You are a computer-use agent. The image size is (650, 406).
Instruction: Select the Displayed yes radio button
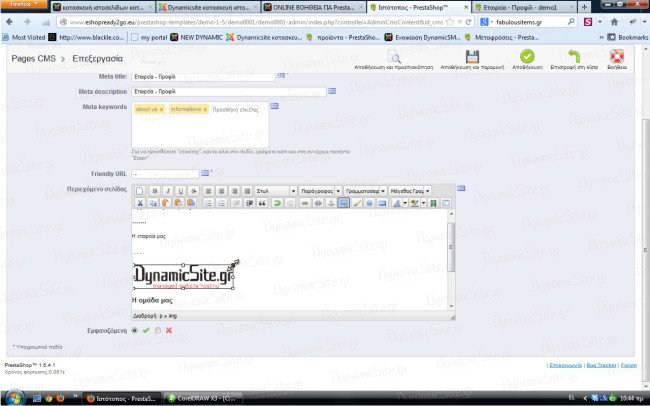pyautogui.click(x=134, y=331)
